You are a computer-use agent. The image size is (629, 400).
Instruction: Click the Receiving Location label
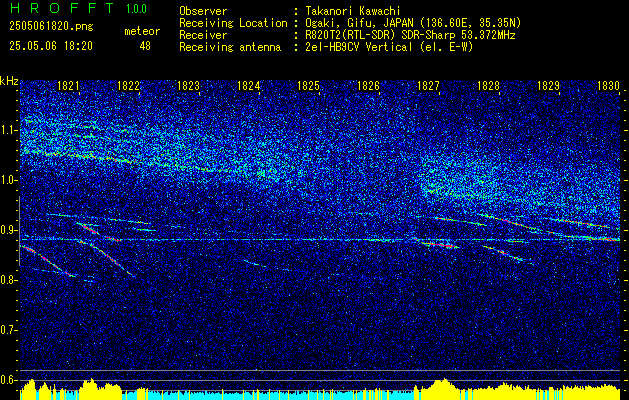tap(233, 23)
